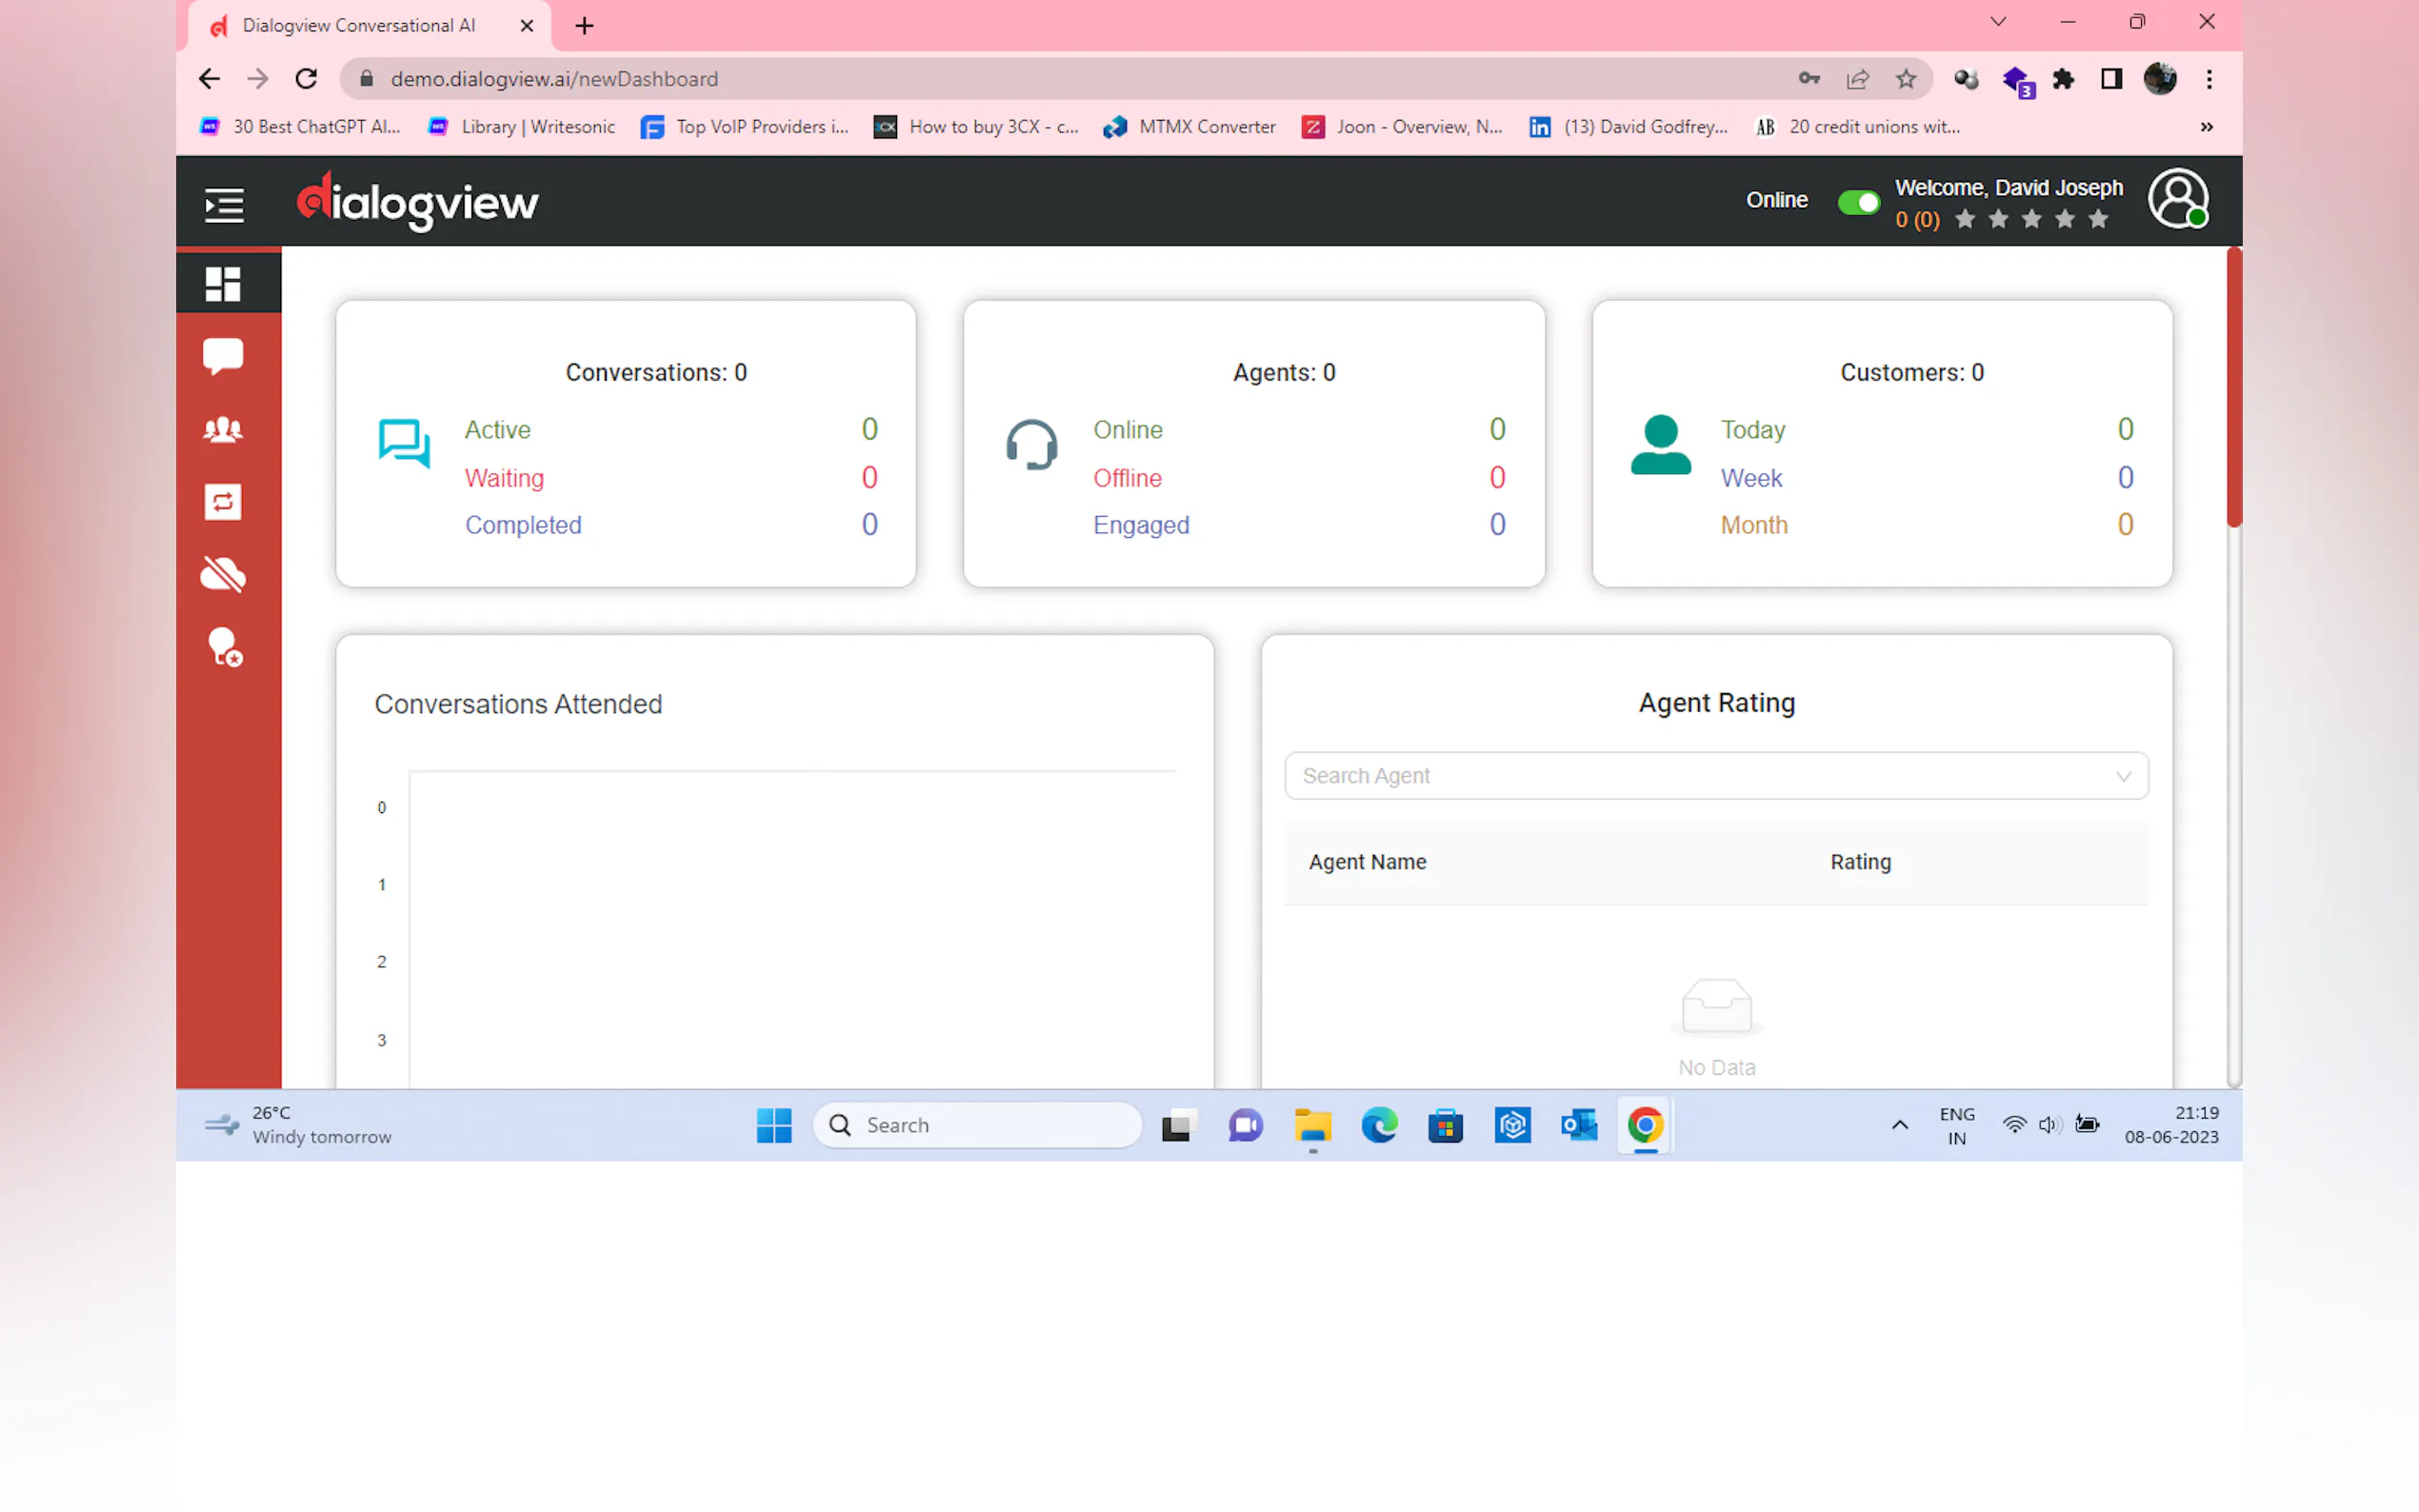Click the crossed-out cloud sidebar icon
This screenshot has height=1512, width=2419.
[x=223, y=574]
